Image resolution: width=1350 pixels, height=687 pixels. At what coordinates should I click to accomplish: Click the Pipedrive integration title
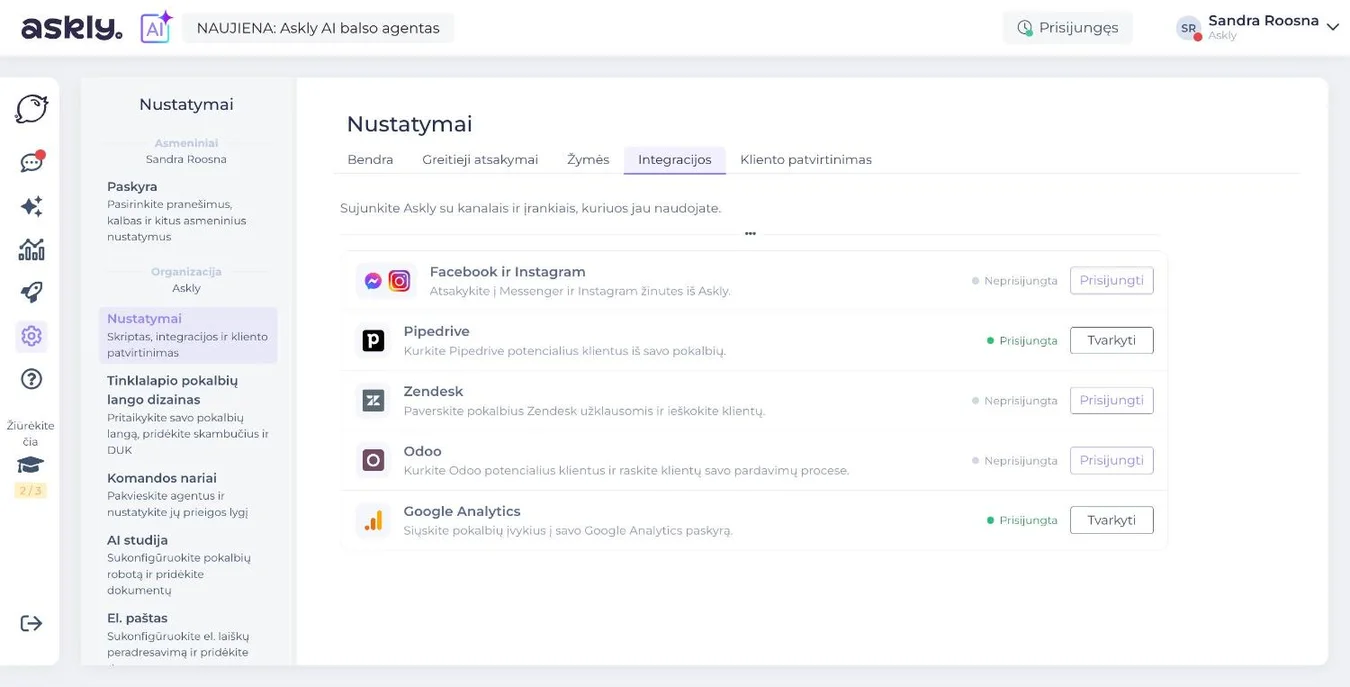pyautogui.click(x=436, y=332)
